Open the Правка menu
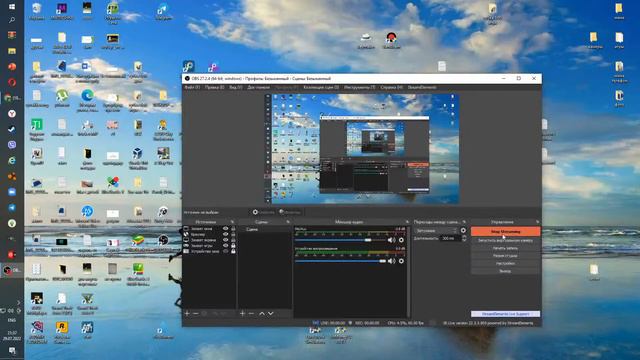This screenshot has width=640, height=360. click(214, 87)
